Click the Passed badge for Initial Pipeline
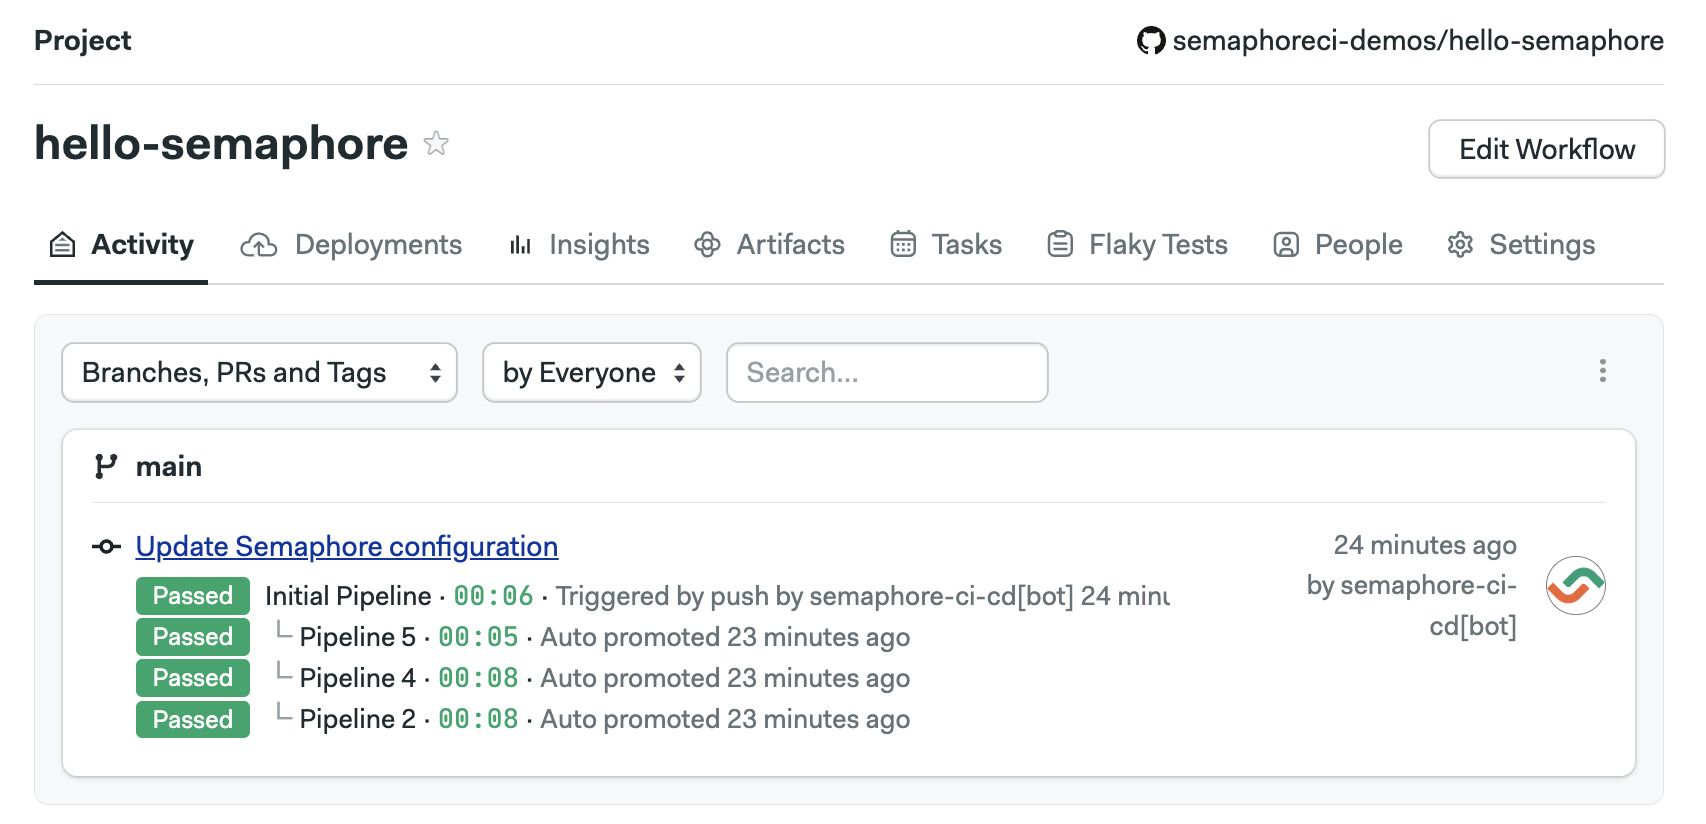 point(193,596)
